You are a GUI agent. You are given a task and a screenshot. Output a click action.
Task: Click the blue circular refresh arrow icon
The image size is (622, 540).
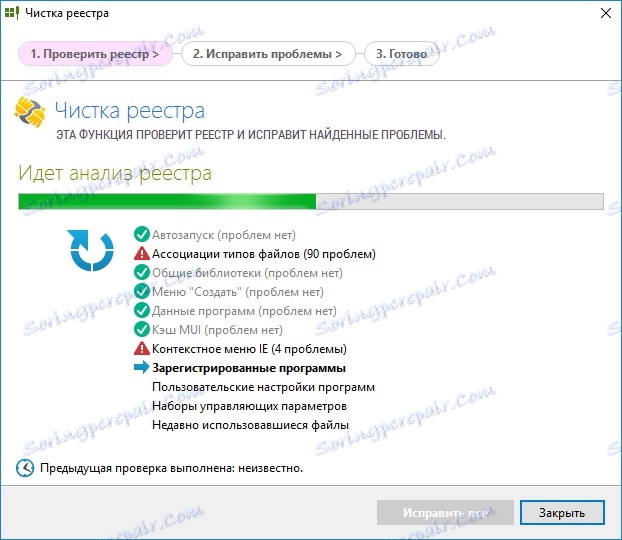(90, 250)
